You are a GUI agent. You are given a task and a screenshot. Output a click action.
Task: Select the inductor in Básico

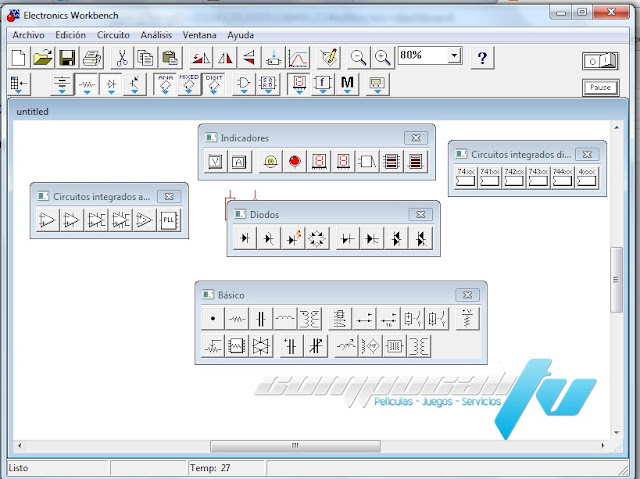tap(285, 319)
